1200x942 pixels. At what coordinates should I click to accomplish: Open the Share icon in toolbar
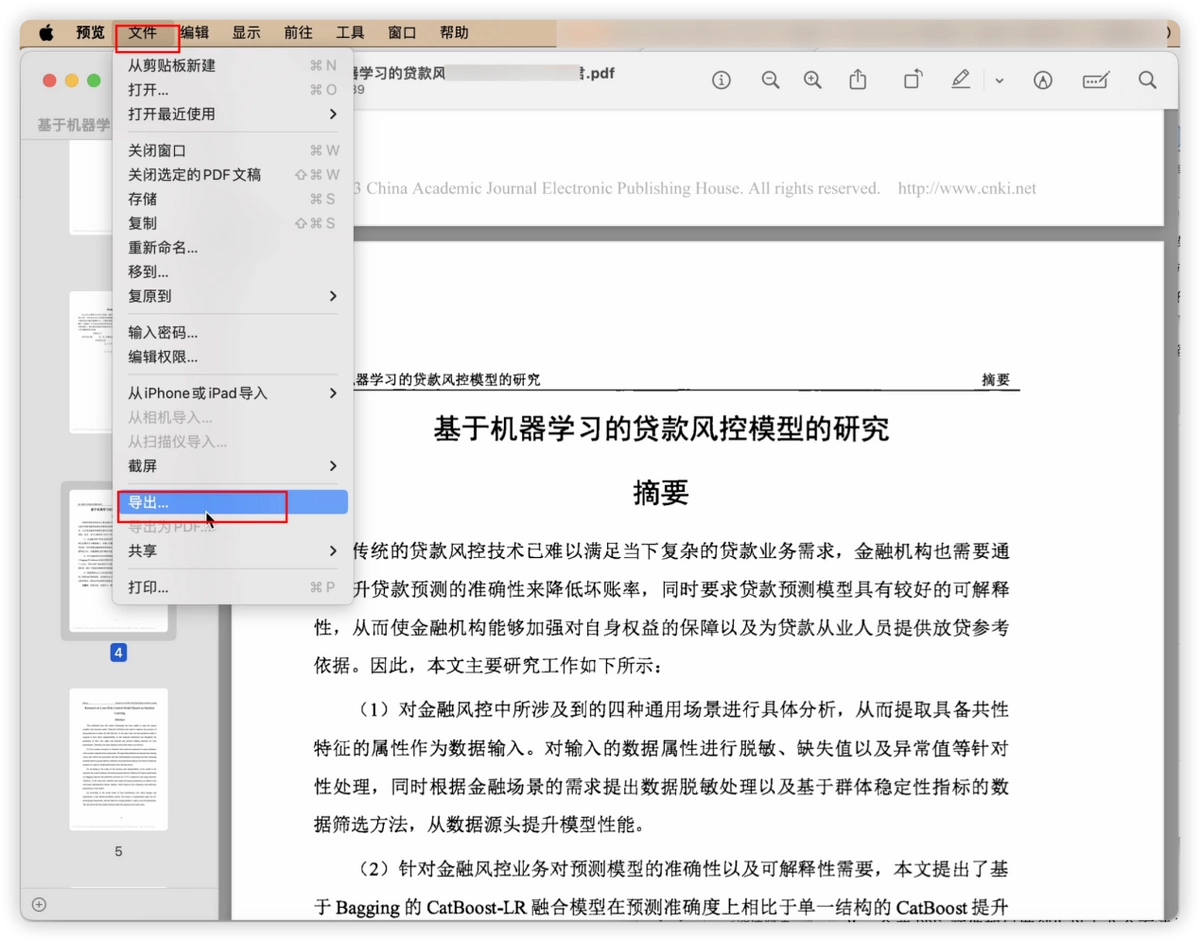tap(858, 80)
